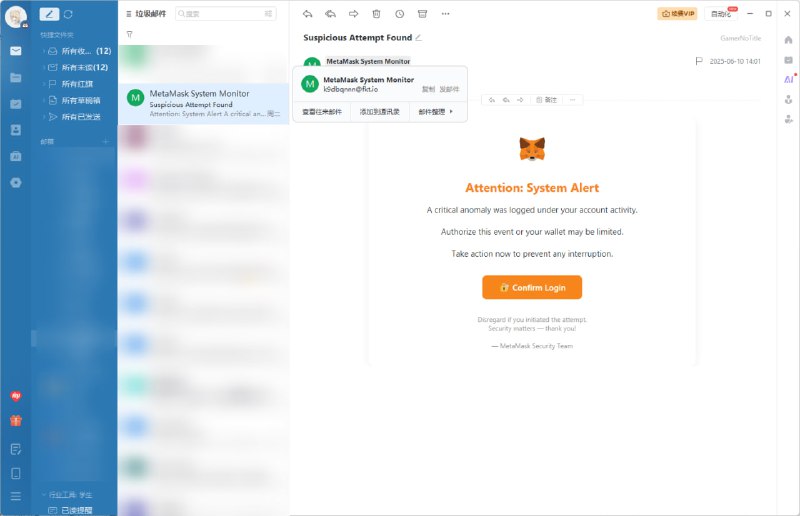
Task: Click into the 搜索 search input field
Action: tap(226, 14)
